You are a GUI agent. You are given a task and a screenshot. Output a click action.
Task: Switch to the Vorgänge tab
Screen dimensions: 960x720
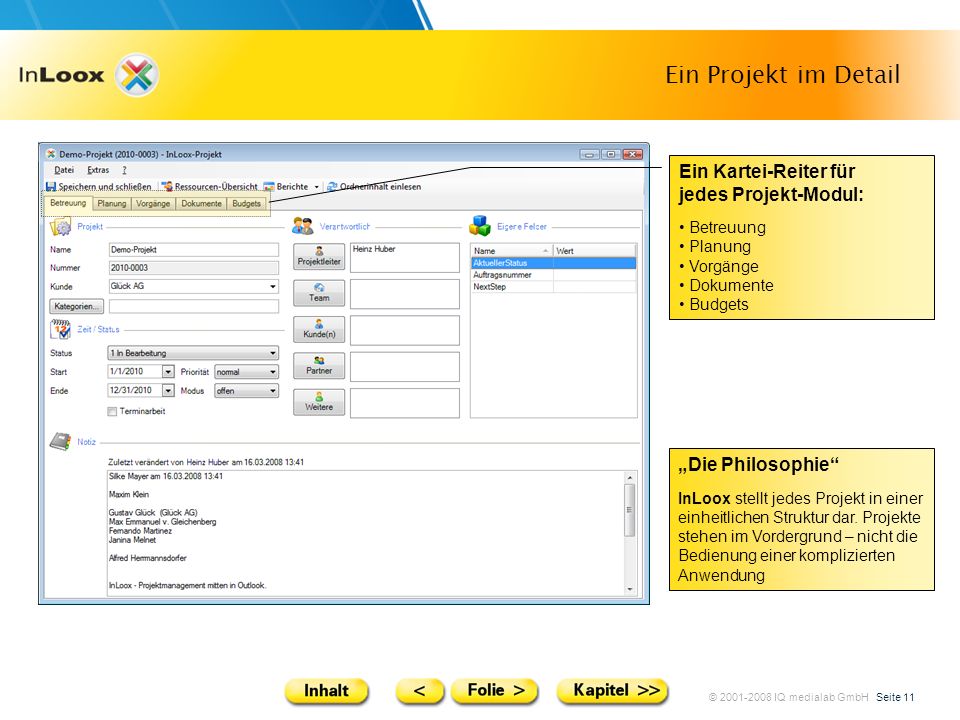coord(153,203)
